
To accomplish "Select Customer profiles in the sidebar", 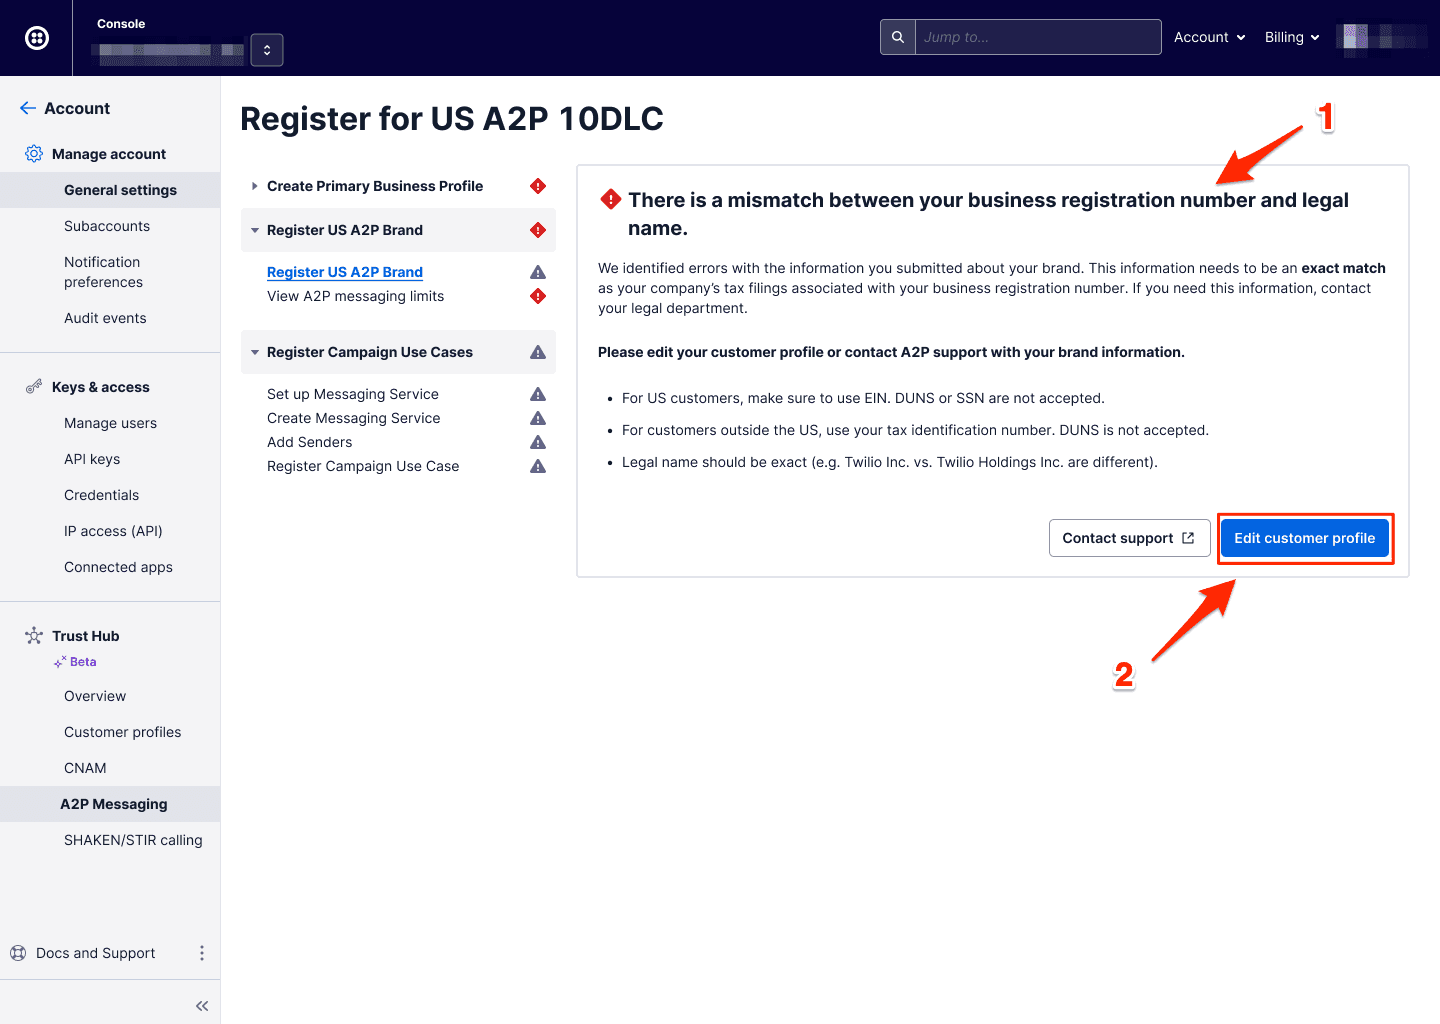I will pyautogui.click(x=122, y=731).
